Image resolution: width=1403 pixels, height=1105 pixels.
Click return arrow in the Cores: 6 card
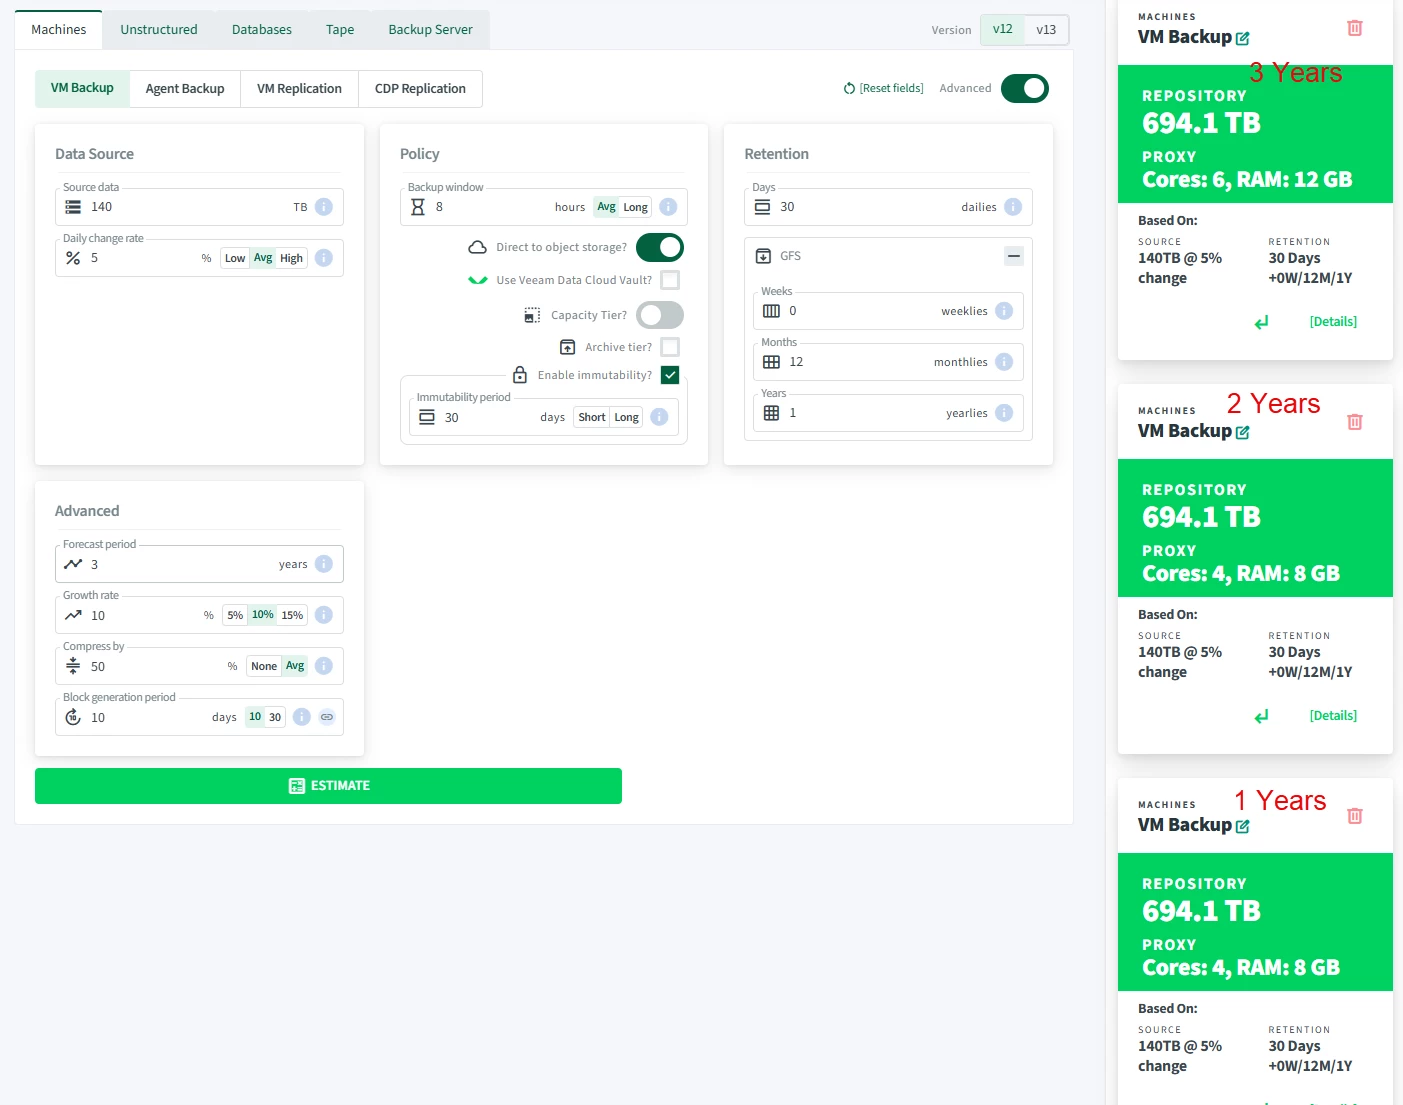point(1262,322)
